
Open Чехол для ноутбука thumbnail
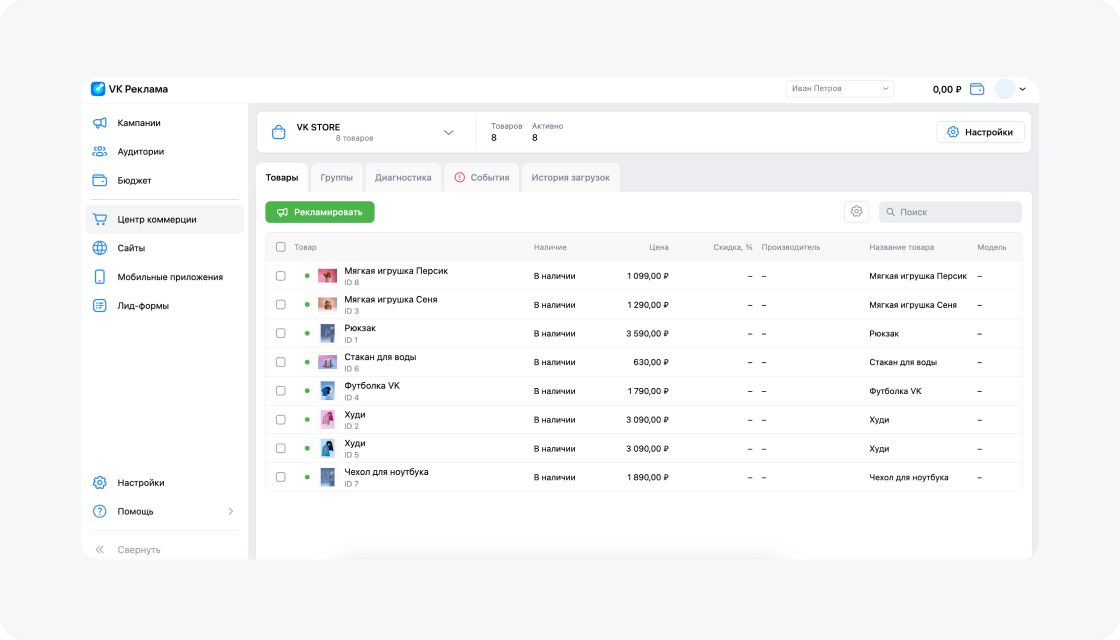click(x=327, y=477)
